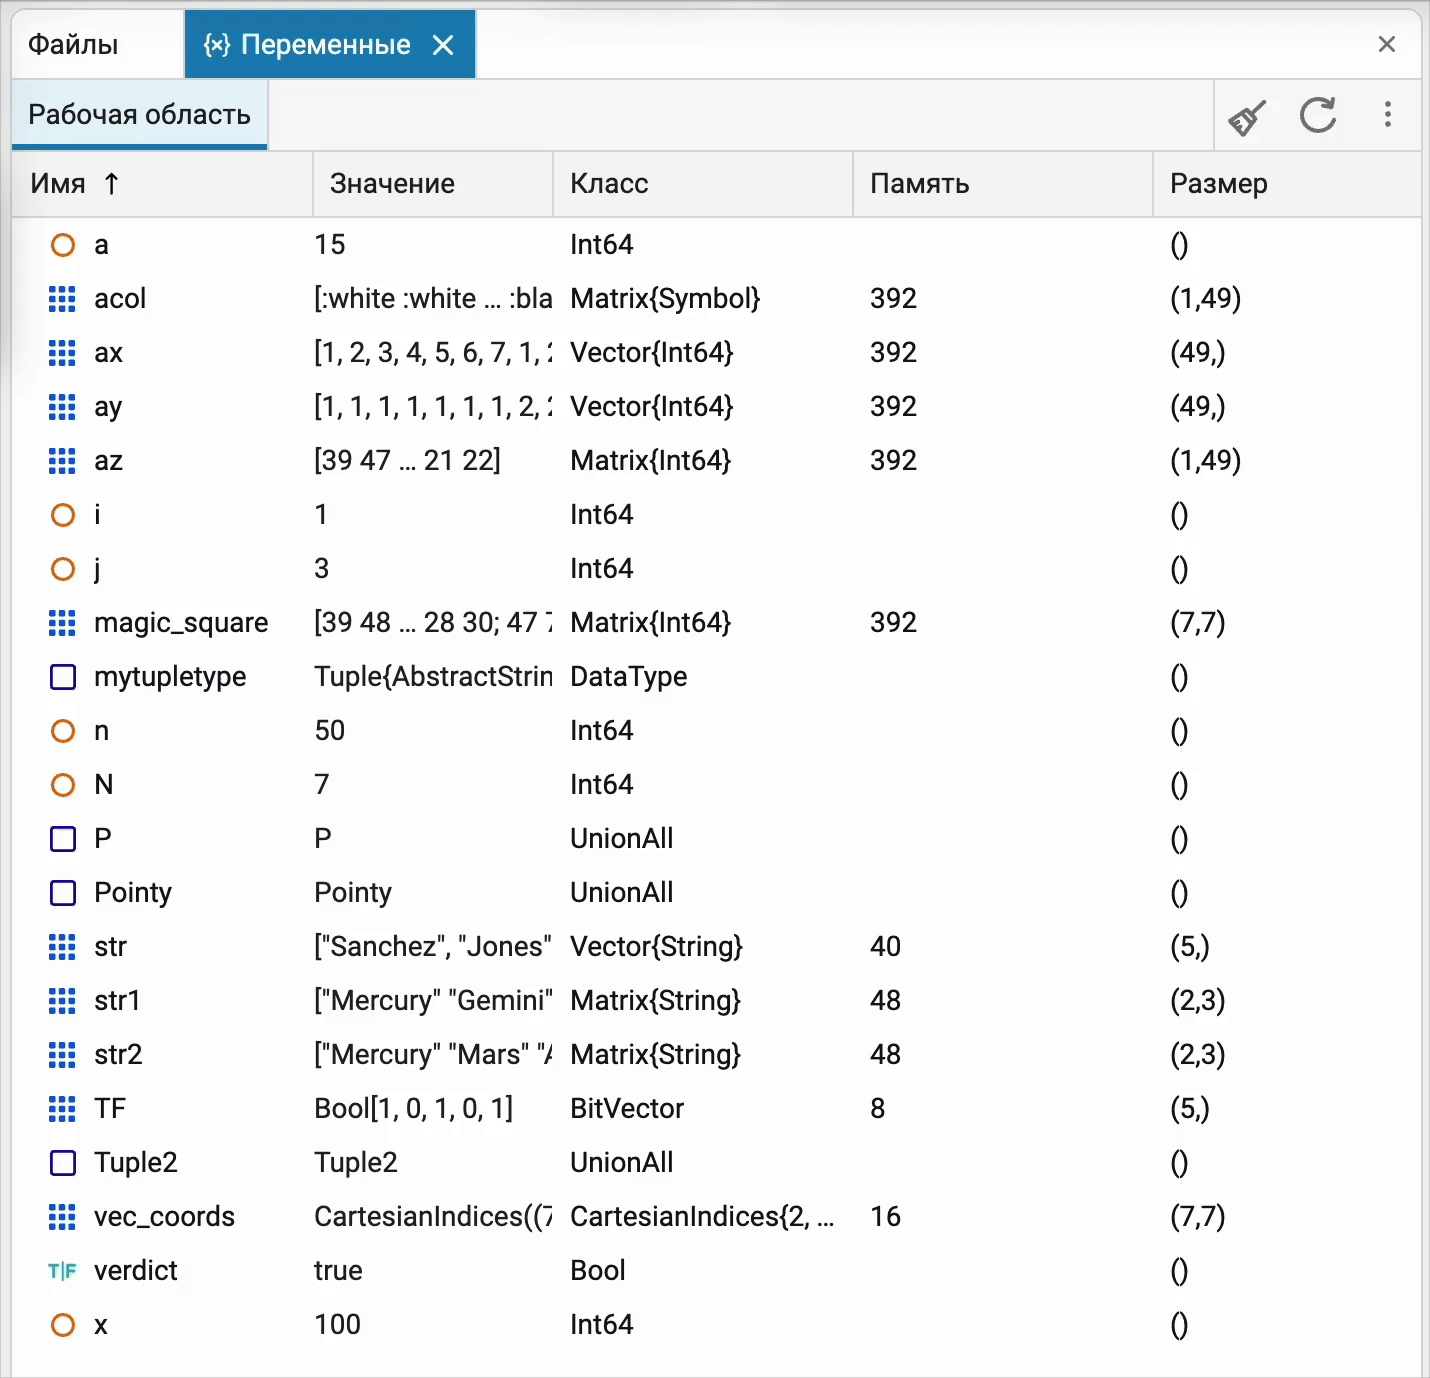The height and width of the screenshot is (1378, 1430).
Task: Click the type icon of P
Action: 62,839
